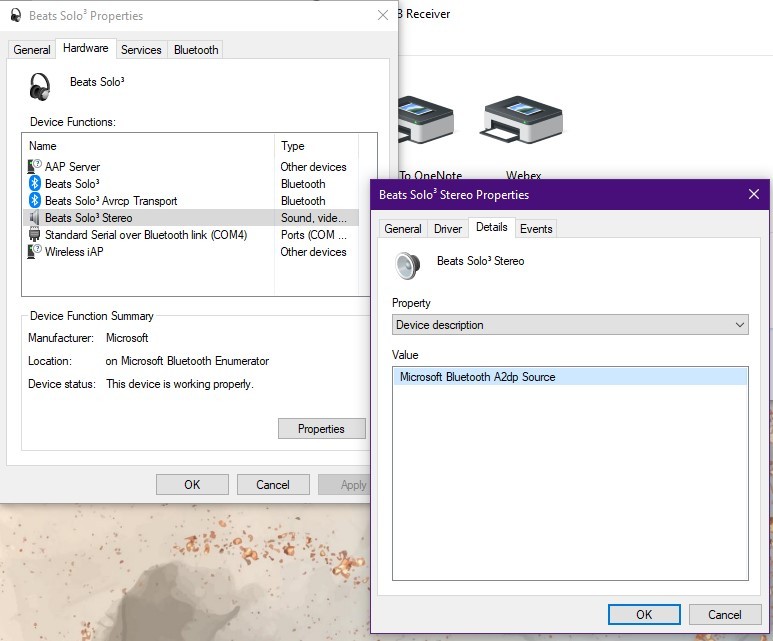Image resolution: width=773 pixels, height=641 pixels.
Task: Click the Beats Solo³ headphones icon in Hardware tab
Action: (39, 87)
